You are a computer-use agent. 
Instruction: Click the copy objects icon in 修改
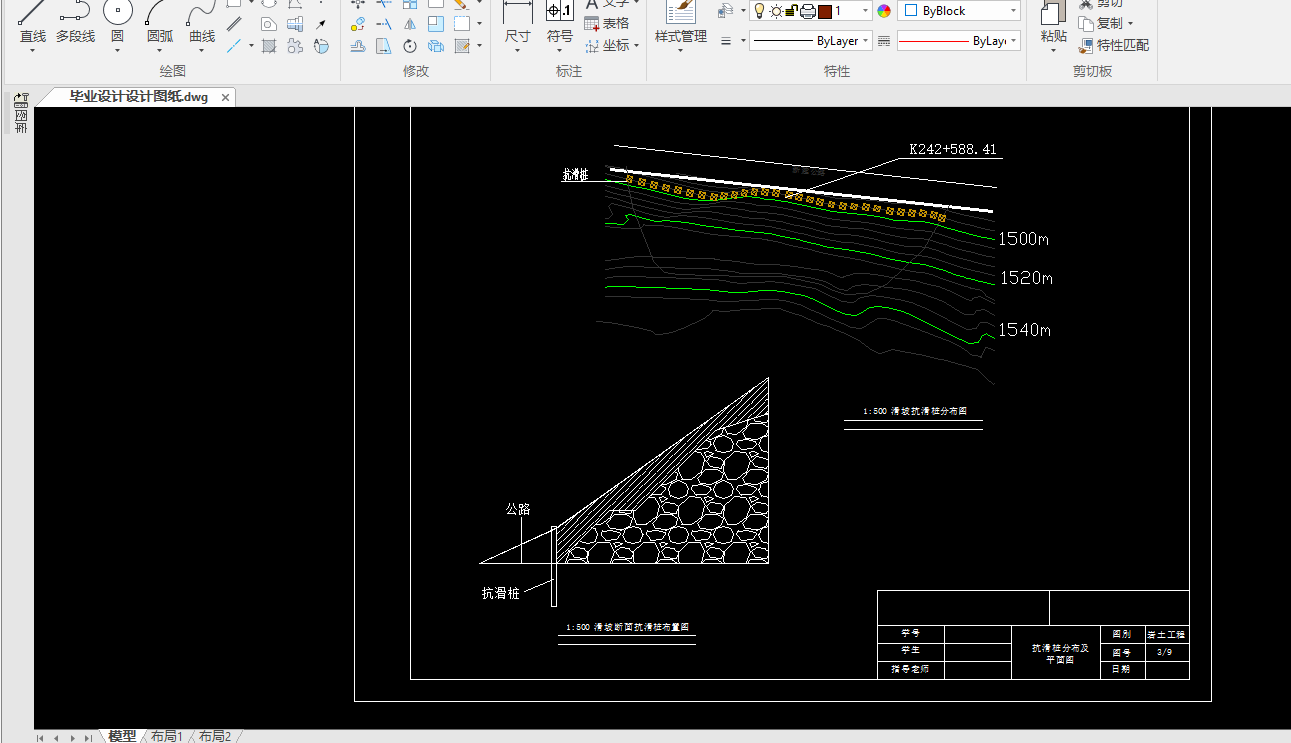coord(358,24)
